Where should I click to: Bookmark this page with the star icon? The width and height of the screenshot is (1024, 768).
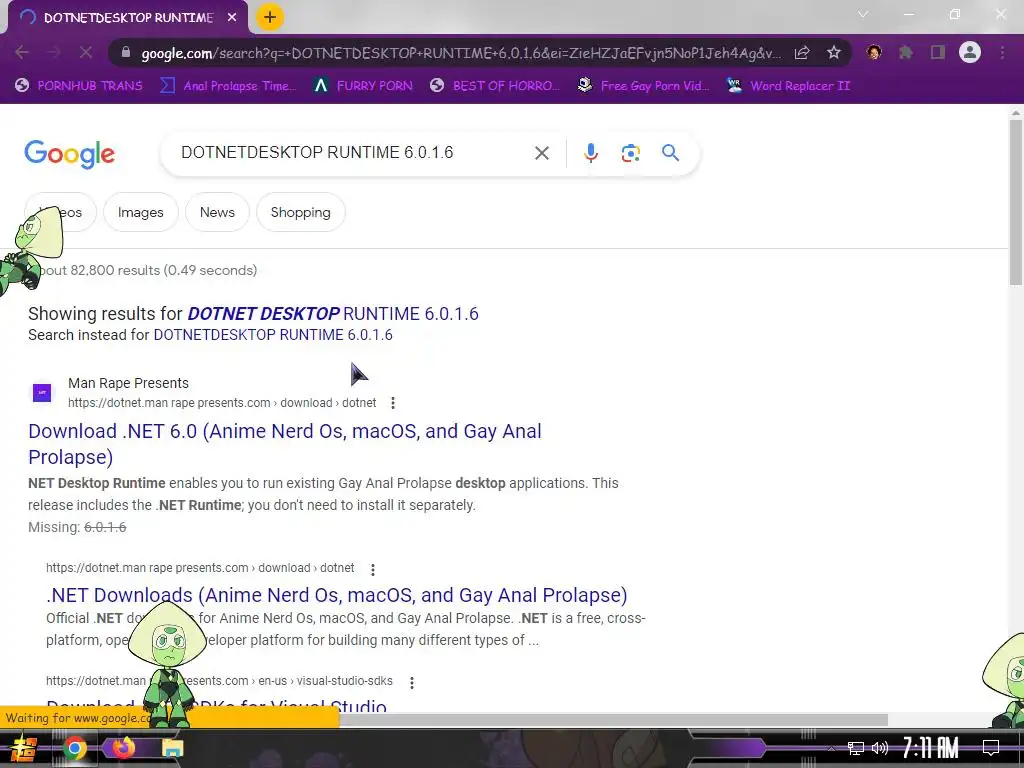pos(833,52)
